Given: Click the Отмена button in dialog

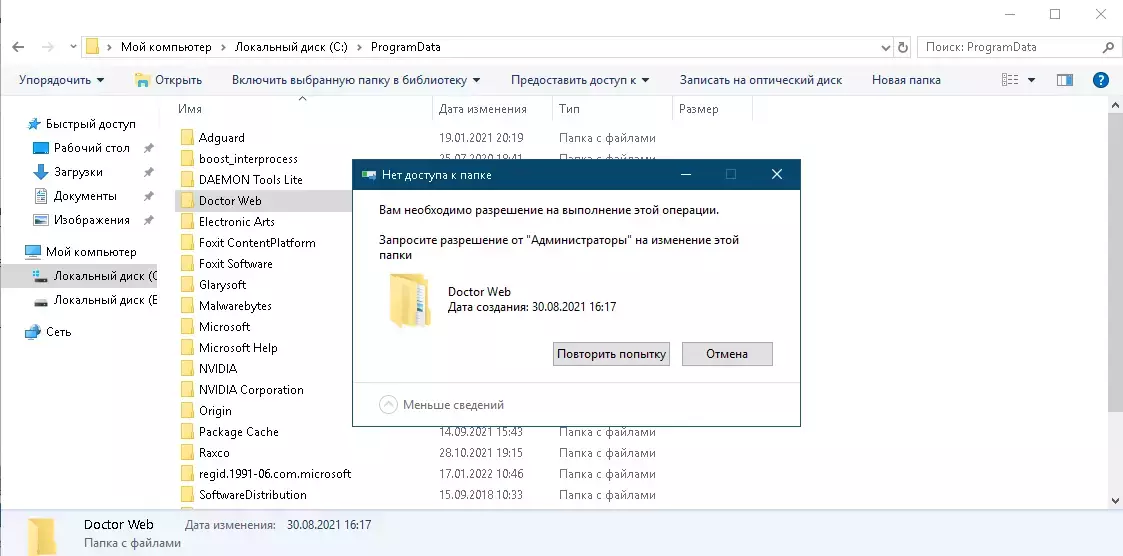Looking at the screenshot, I should (x=727, y=354).
